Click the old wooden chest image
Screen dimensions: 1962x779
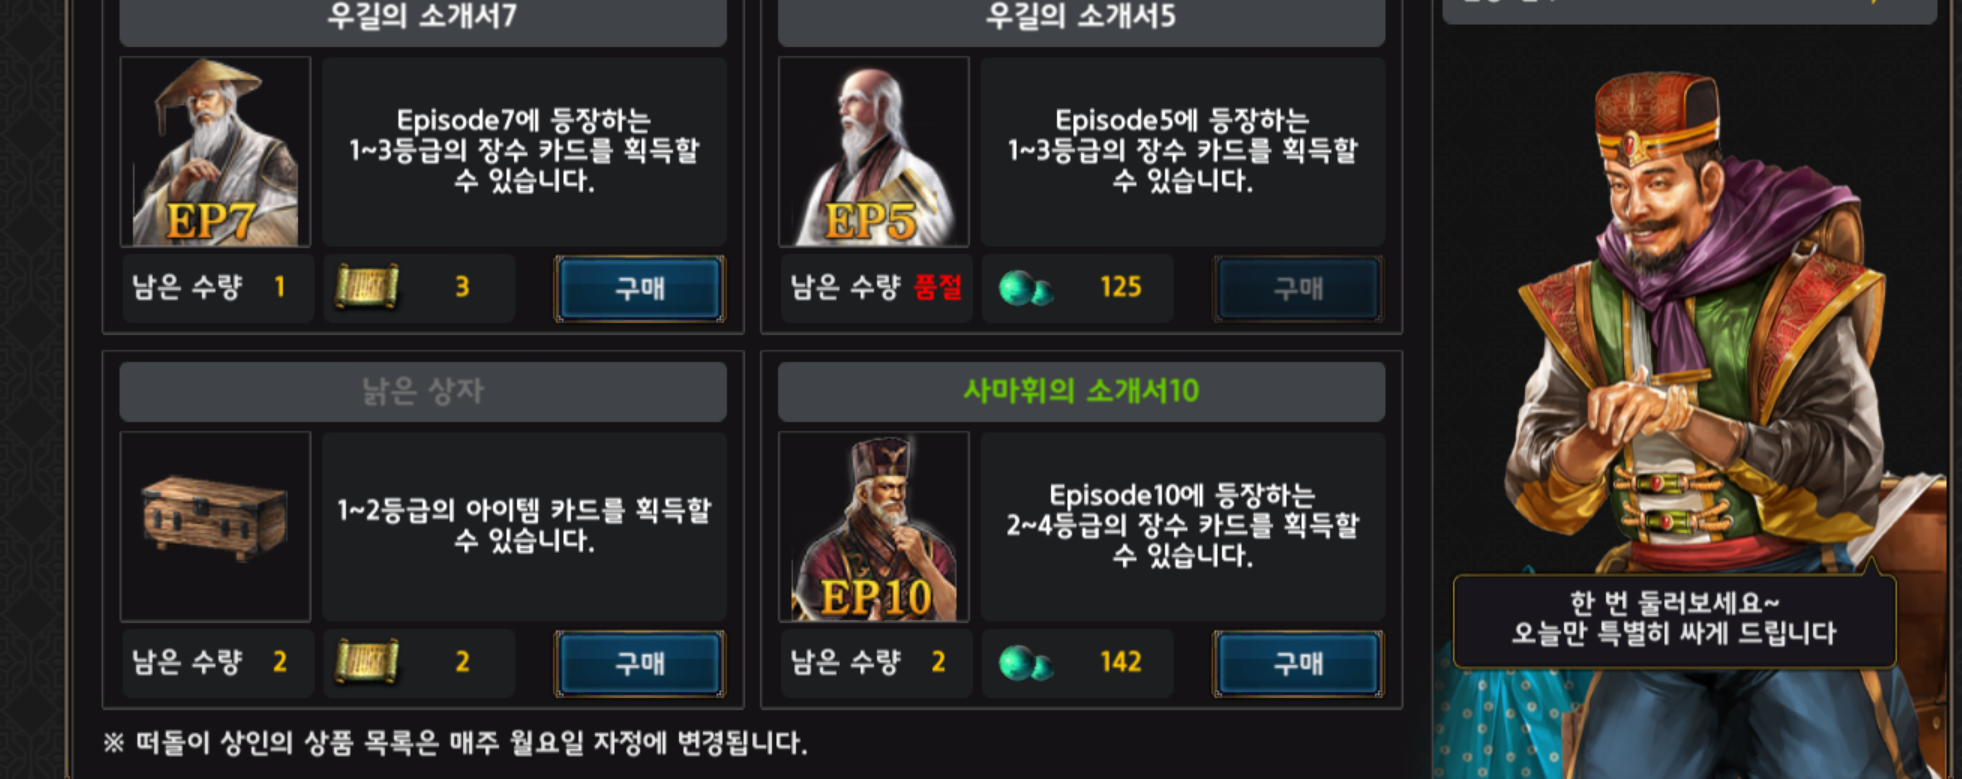(215, 517)
